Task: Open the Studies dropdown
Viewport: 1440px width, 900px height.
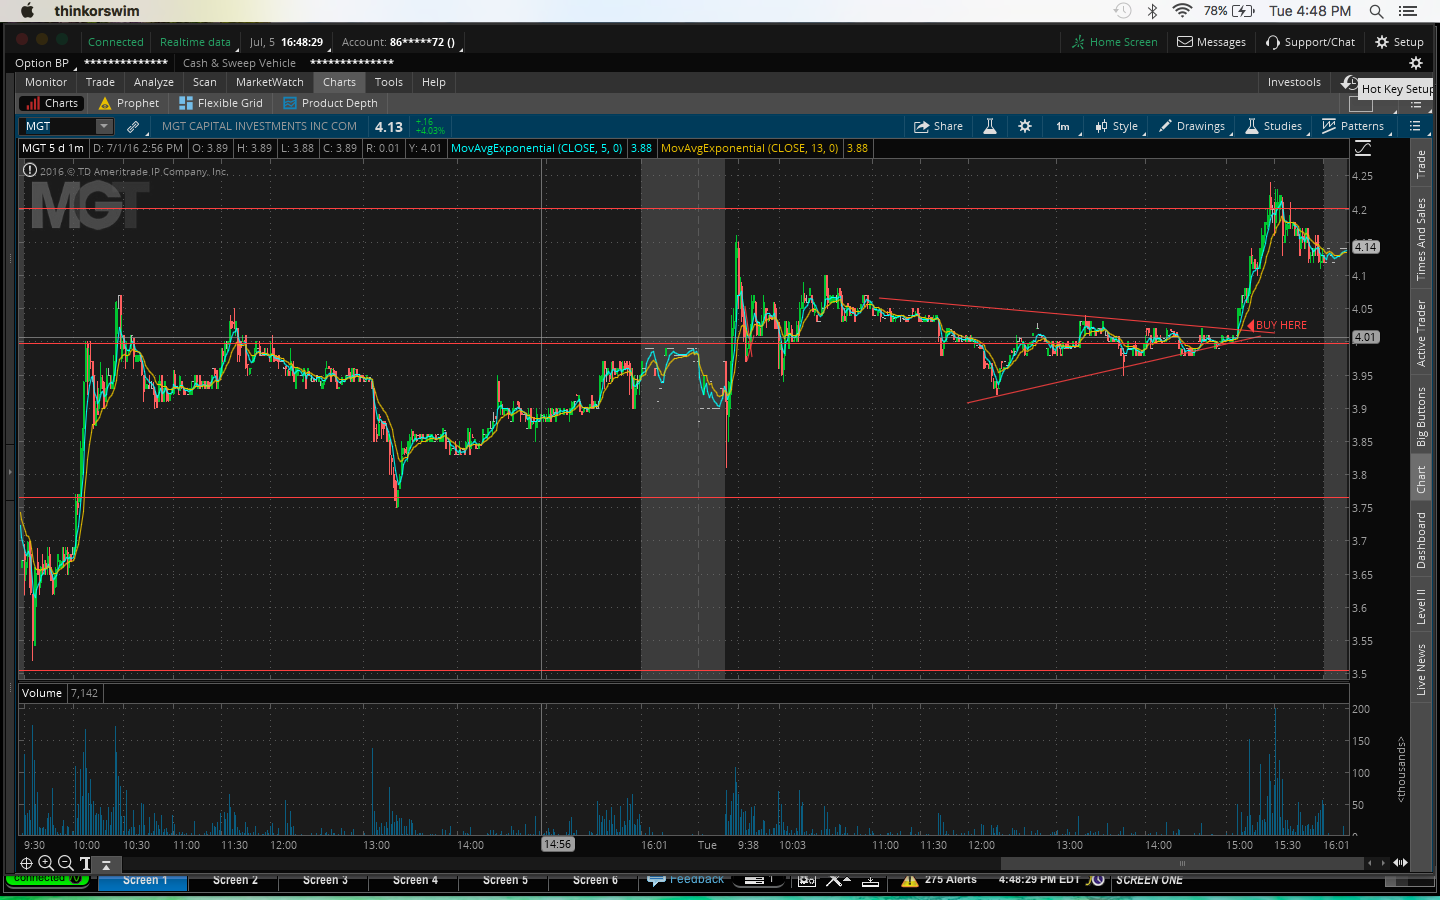Action: (x=1274, y=126)
